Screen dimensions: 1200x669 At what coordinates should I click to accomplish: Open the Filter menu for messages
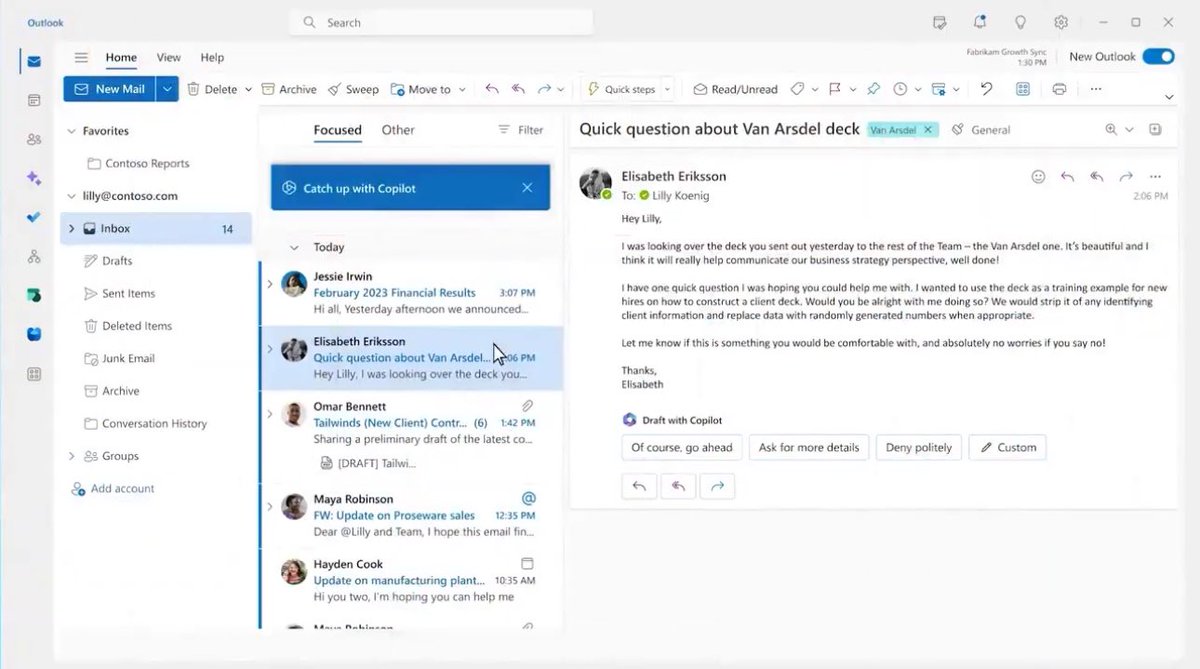[x=520, y=130]
